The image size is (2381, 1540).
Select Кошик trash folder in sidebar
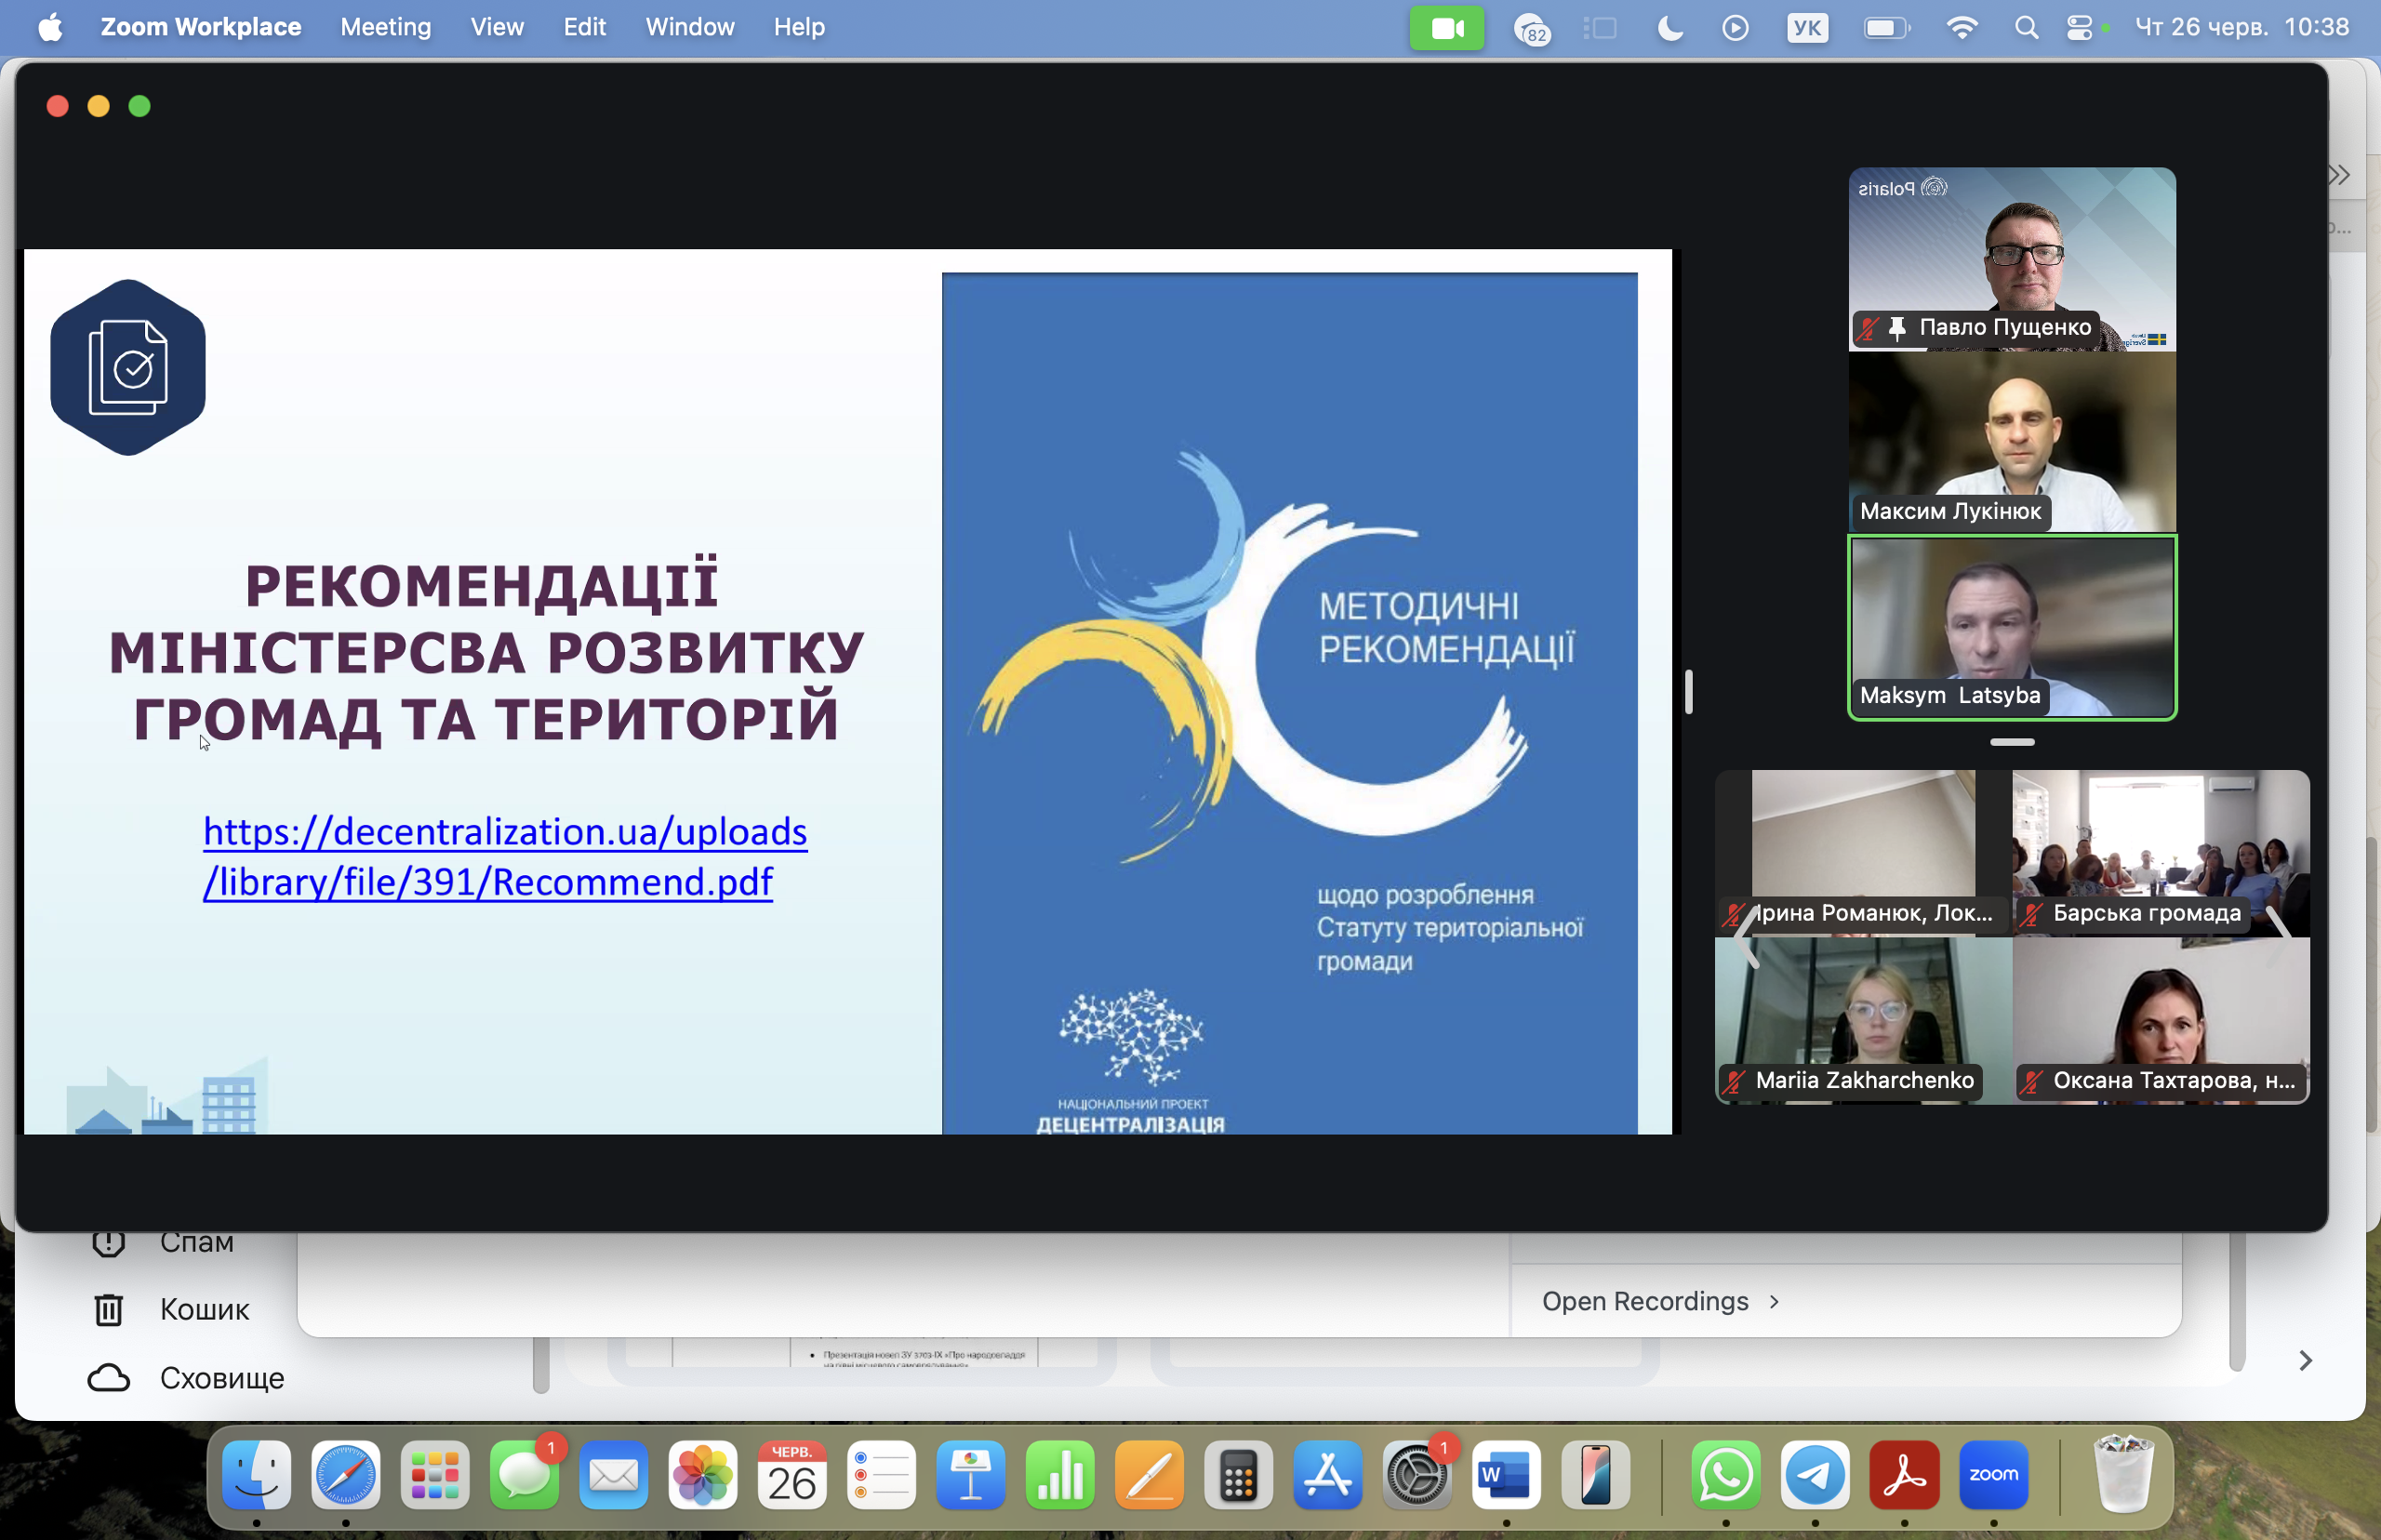171,1309
